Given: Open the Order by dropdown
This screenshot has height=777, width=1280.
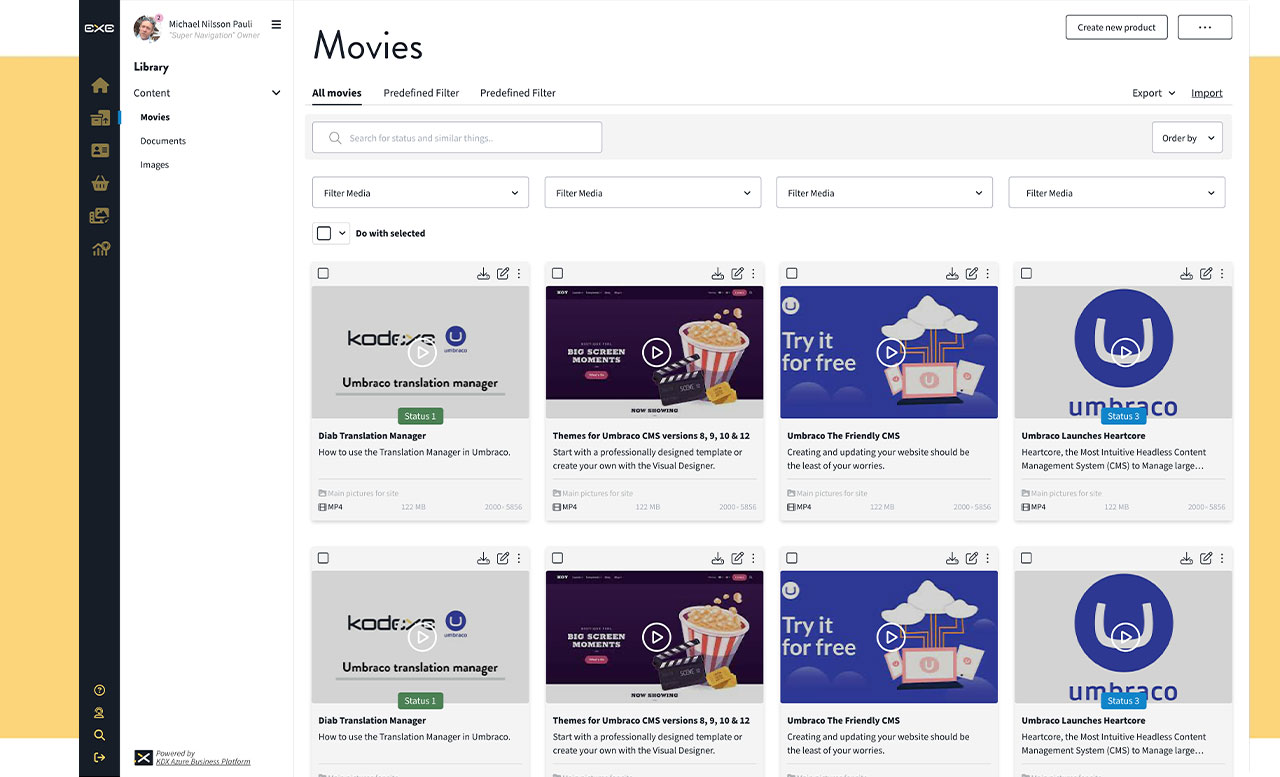Looking at the screenshot, I should (1187, 138).
